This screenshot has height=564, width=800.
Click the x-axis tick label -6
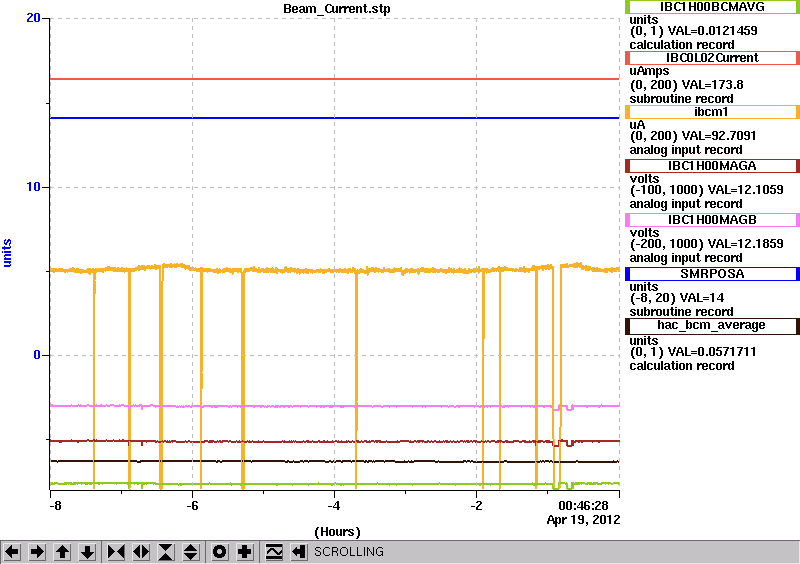pos(192,506)
